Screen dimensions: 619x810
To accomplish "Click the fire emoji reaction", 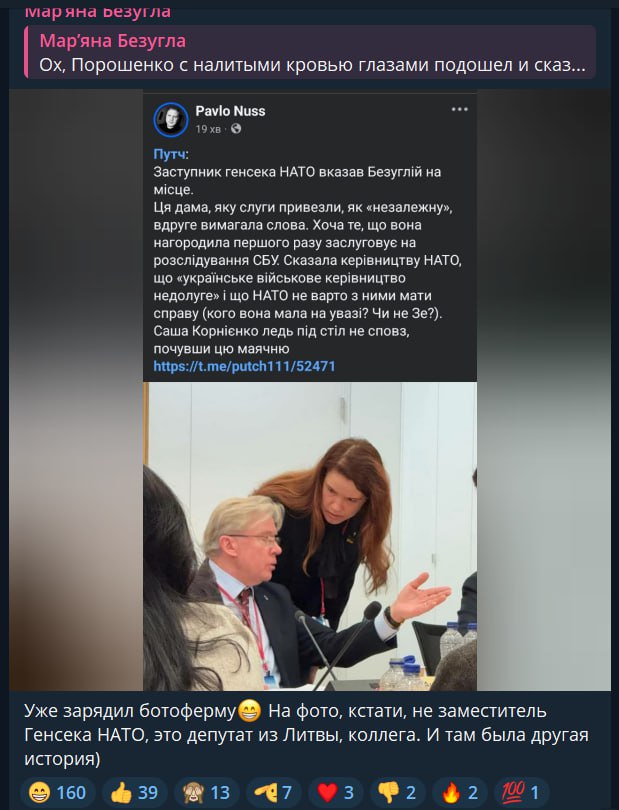I will [x=459, y=792].
